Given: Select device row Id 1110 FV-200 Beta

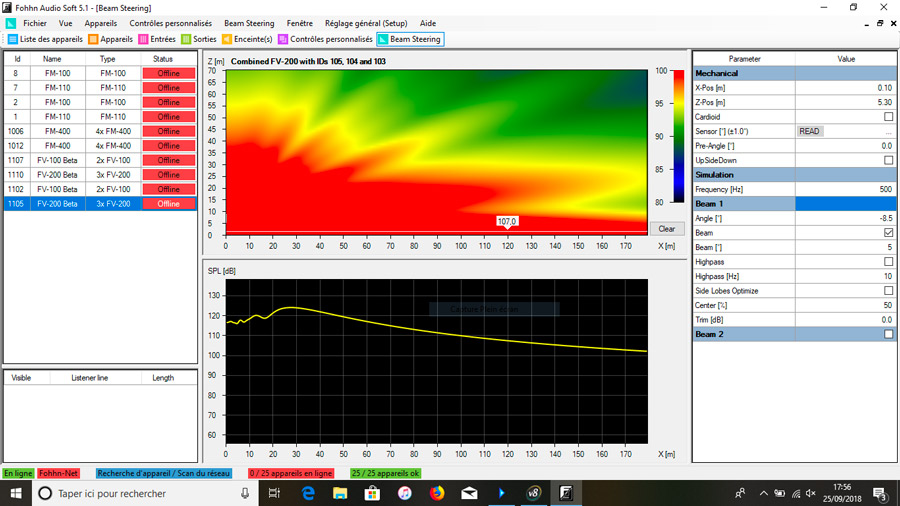Looking at the screenshot, I should pos(100,175).
